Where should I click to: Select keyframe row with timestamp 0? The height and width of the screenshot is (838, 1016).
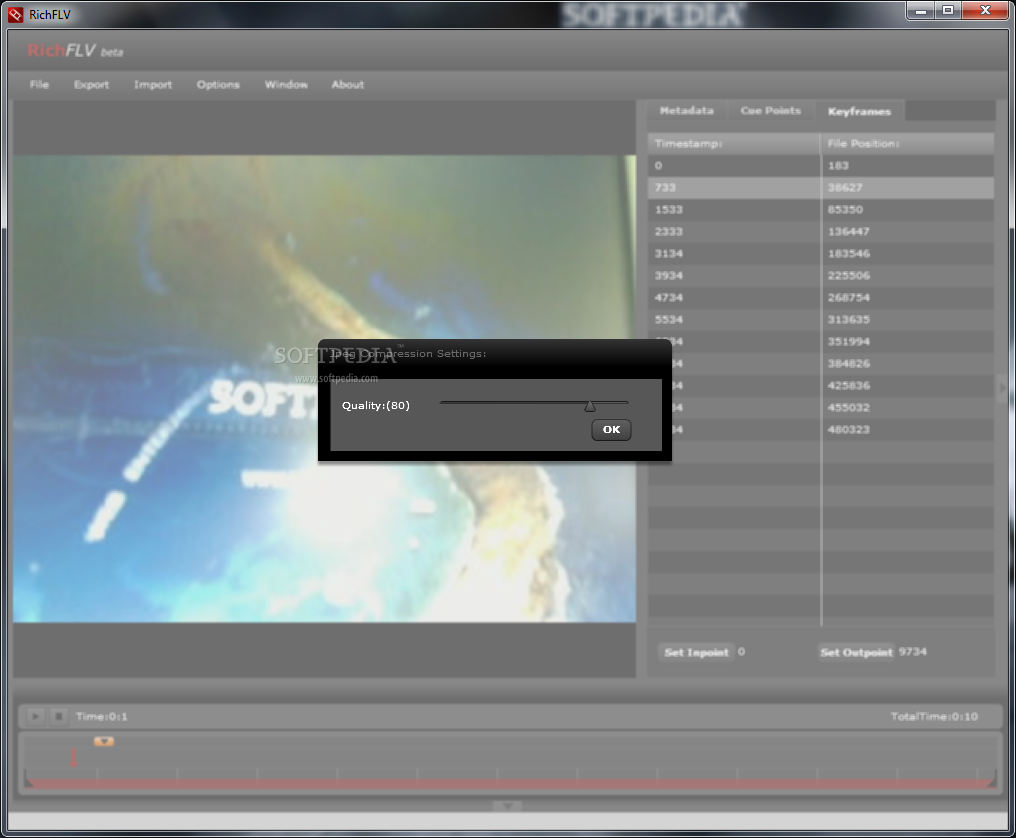(x=820, y=165)
